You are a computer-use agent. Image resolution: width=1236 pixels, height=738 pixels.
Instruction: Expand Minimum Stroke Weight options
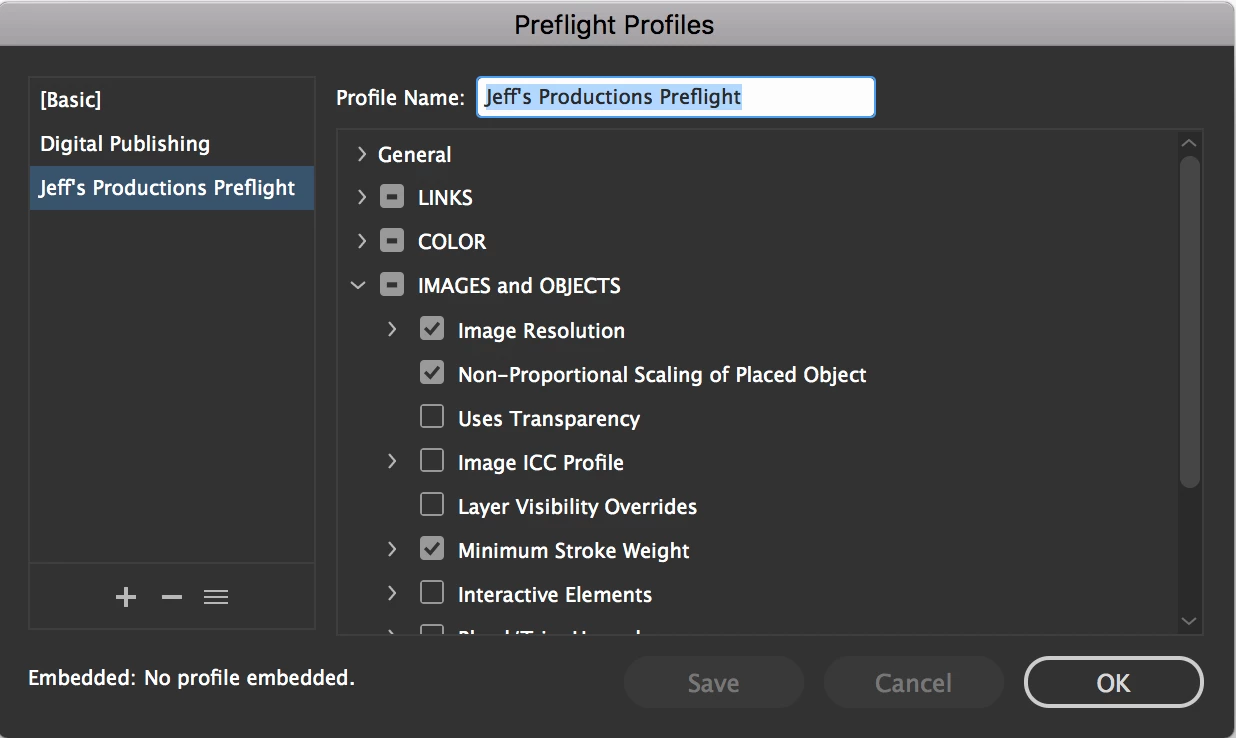click(392, 549)
